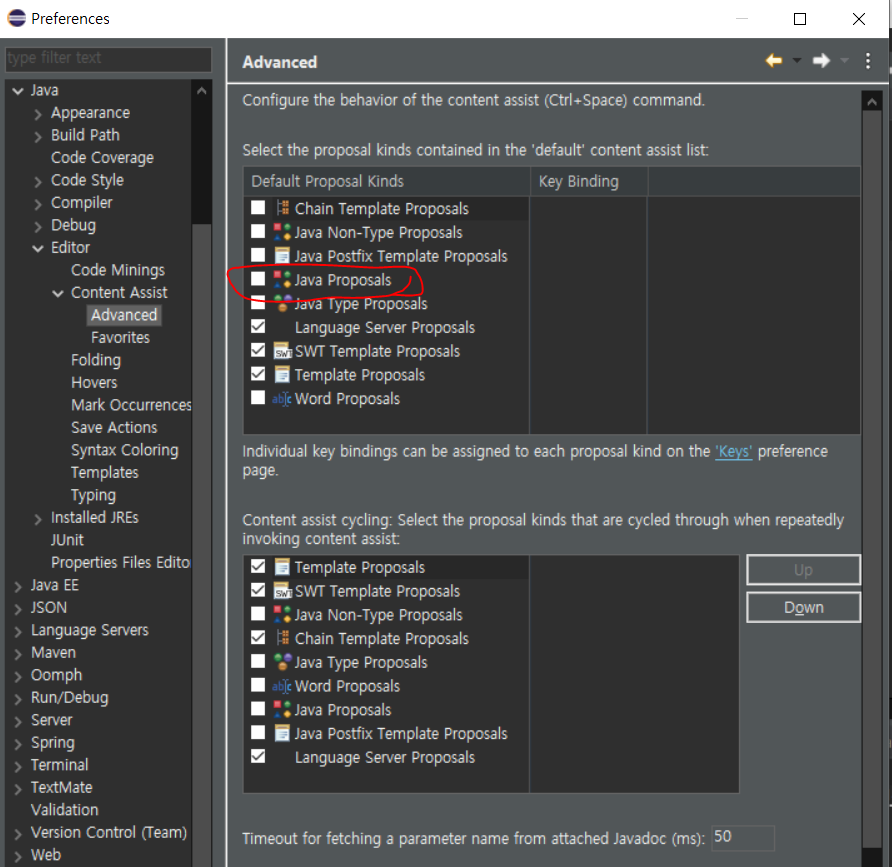Click Chain Template Proposals icon in cycling list
This screenshot has height=867, width=892.
pos(283,638)
